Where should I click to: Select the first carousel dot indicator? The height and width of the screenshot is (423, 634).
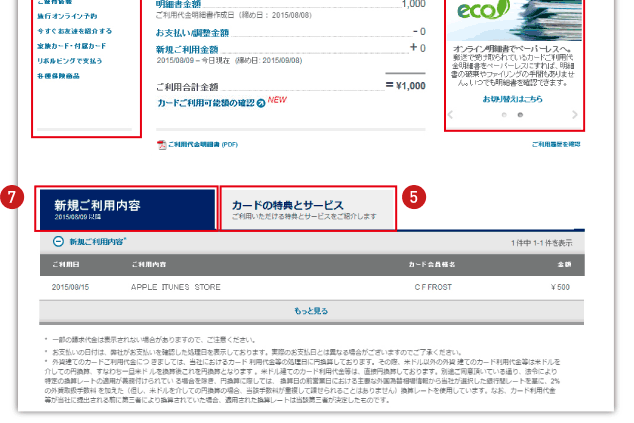tap(505, 115)
